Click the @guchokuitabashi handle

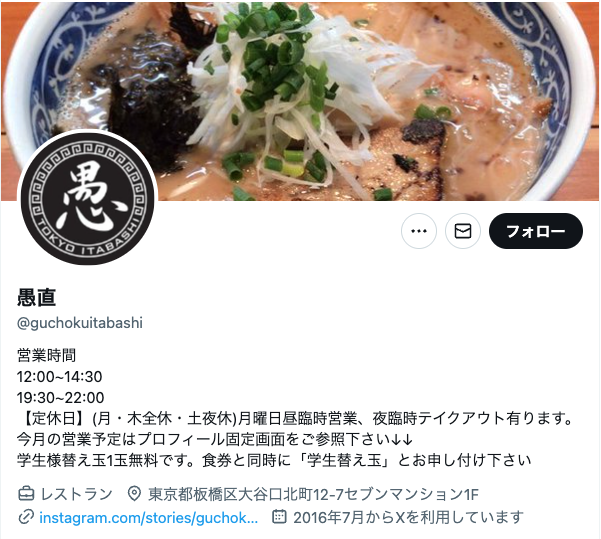[80, 323]
